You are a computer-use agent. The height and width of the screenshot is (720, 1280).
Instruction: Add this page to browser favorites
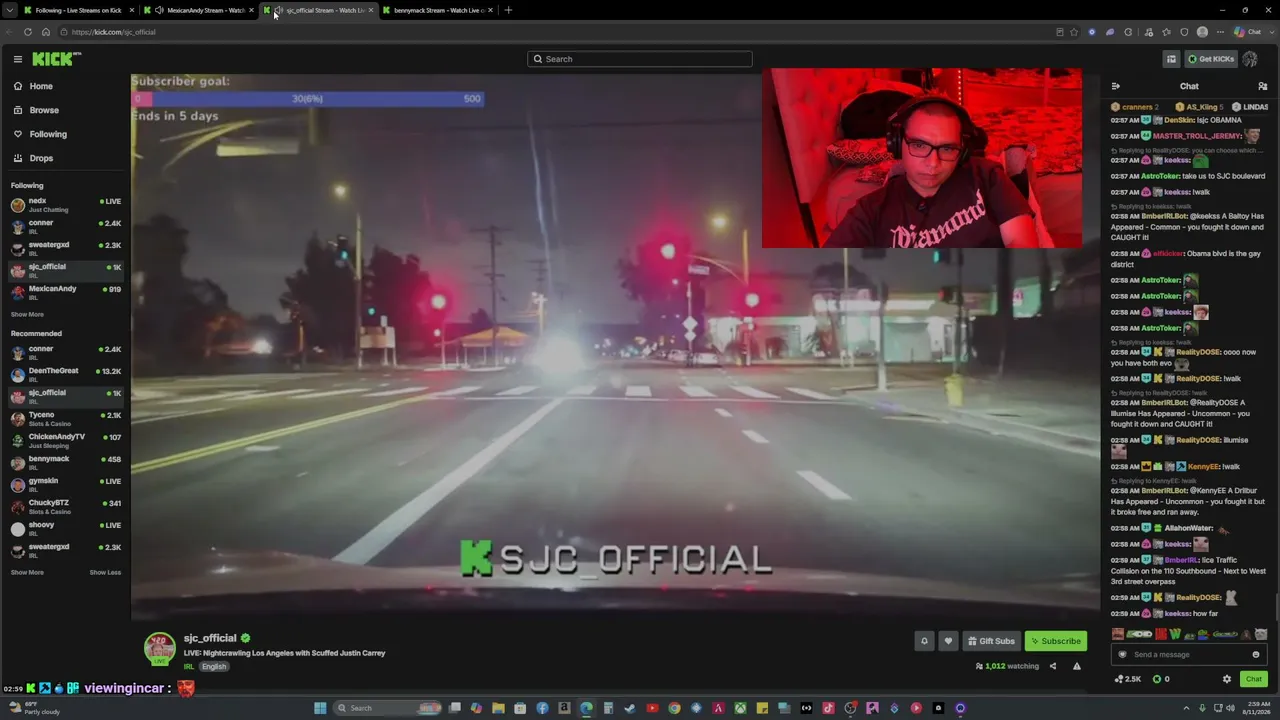[x=1075, y=32]
